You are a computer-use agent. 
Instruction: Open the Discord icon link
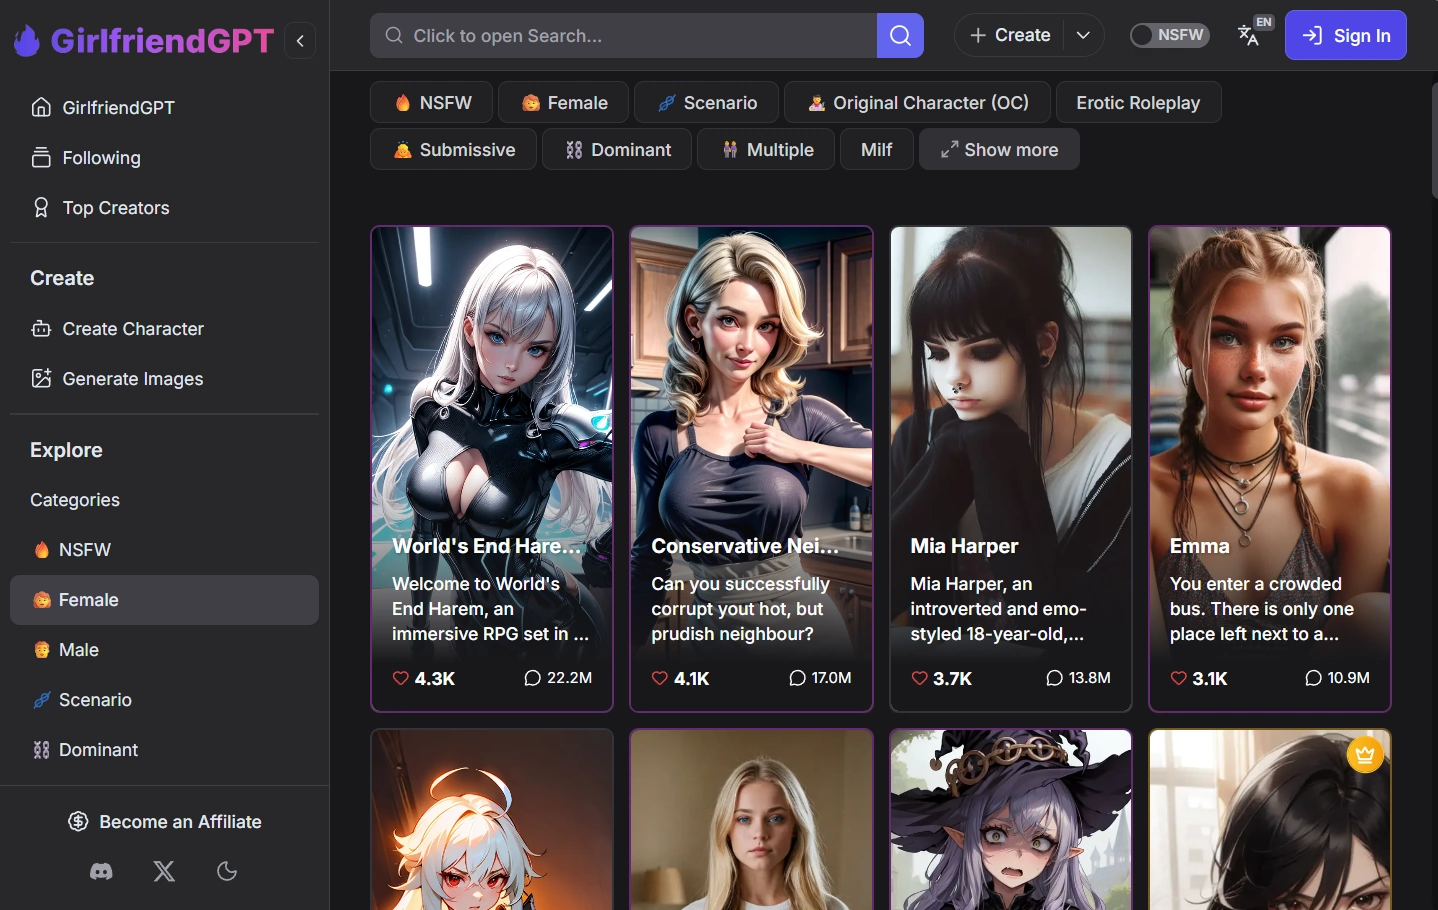(x=101, y=871)
